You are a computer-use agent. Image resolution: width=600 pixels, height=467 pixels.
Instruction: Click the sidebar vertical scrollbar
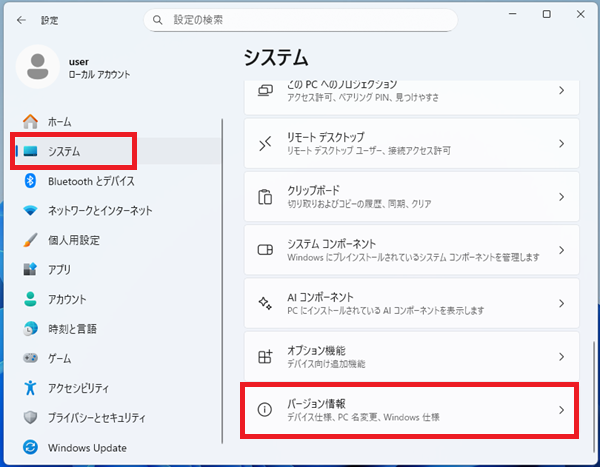pos(222,281)
